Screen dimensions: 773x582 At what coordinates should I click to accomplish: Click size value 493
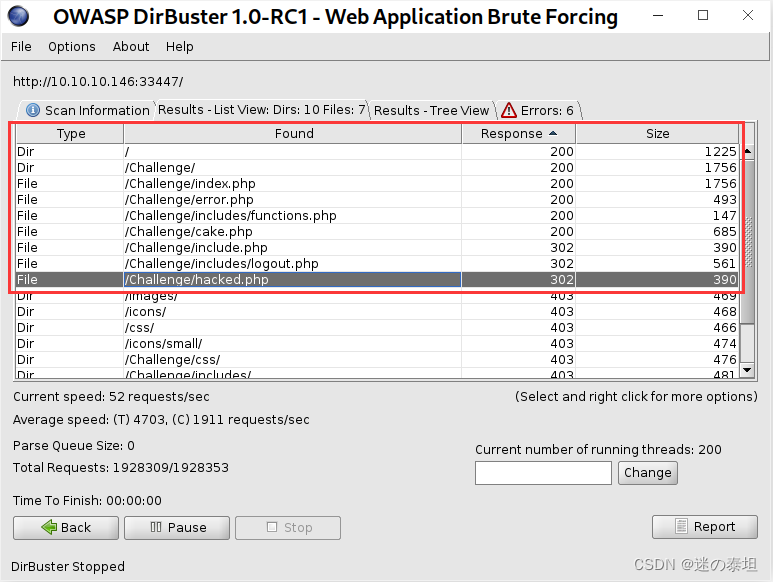(725, 200)
